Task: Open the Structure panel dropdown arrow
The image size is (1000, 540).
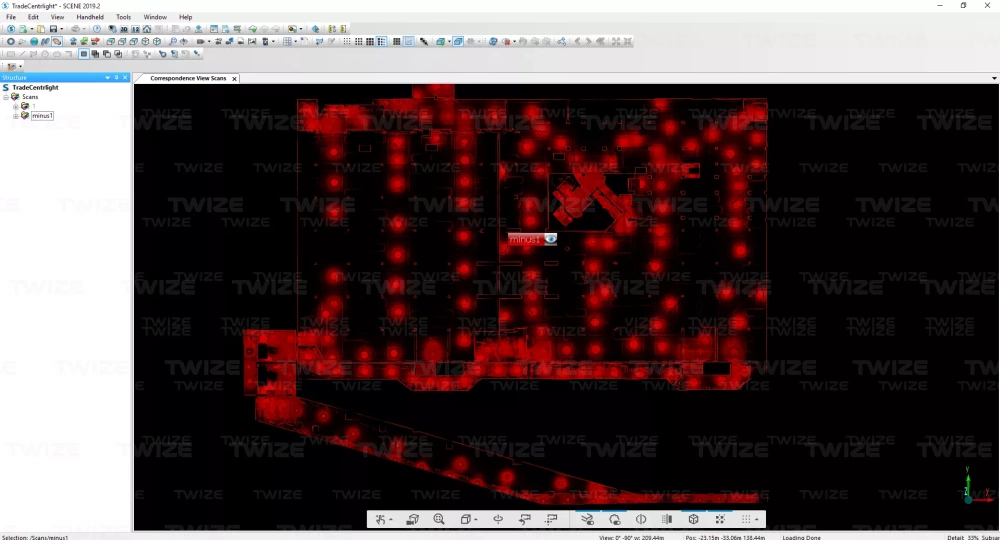Action: (x=107, y=77)
